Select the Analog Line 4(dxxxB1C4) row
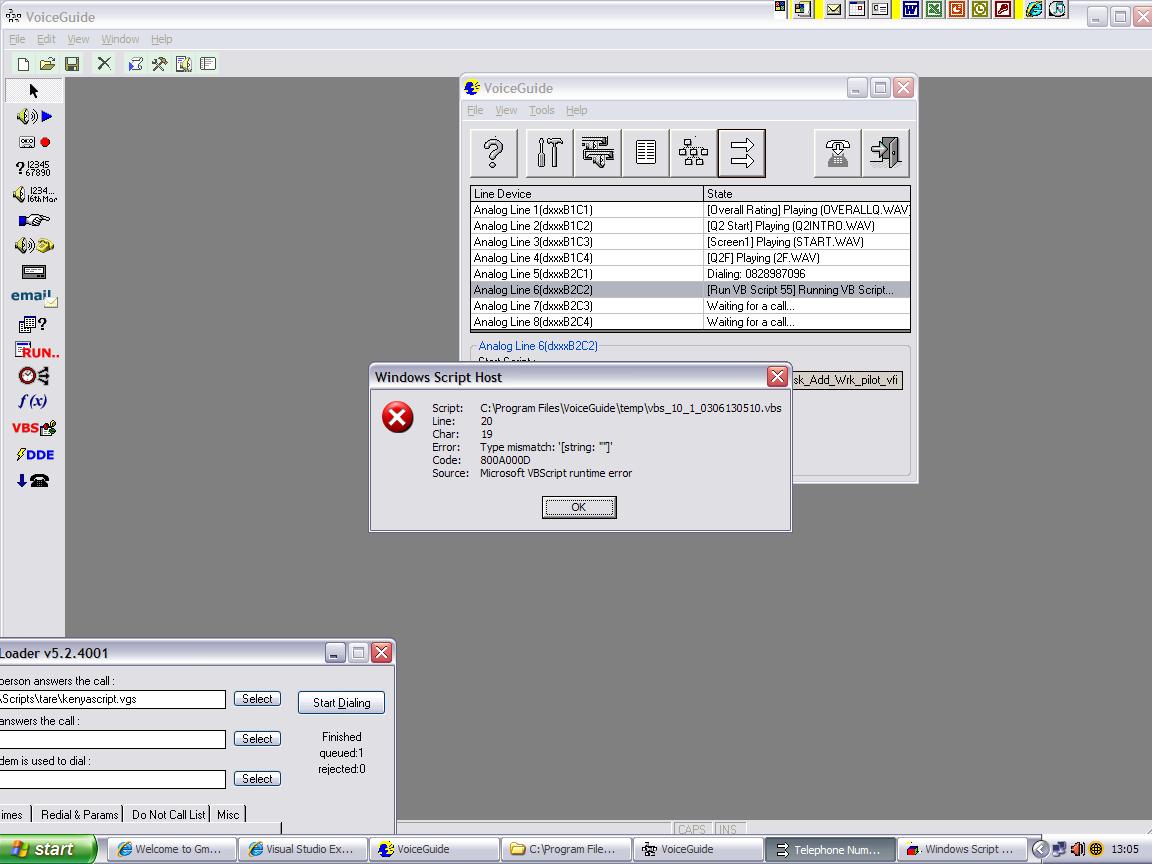The width and height of the screenshot is (1152, 864). click(x=690, y=258)
